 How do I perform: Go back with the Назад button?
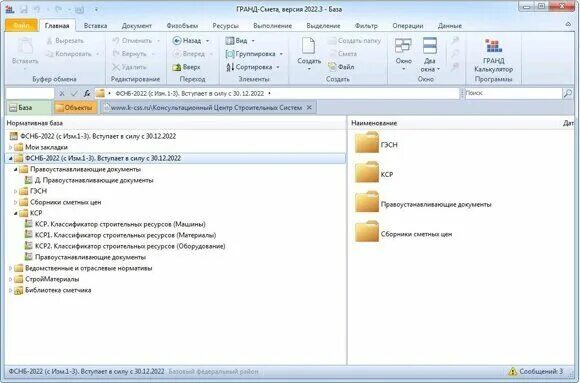187,41
